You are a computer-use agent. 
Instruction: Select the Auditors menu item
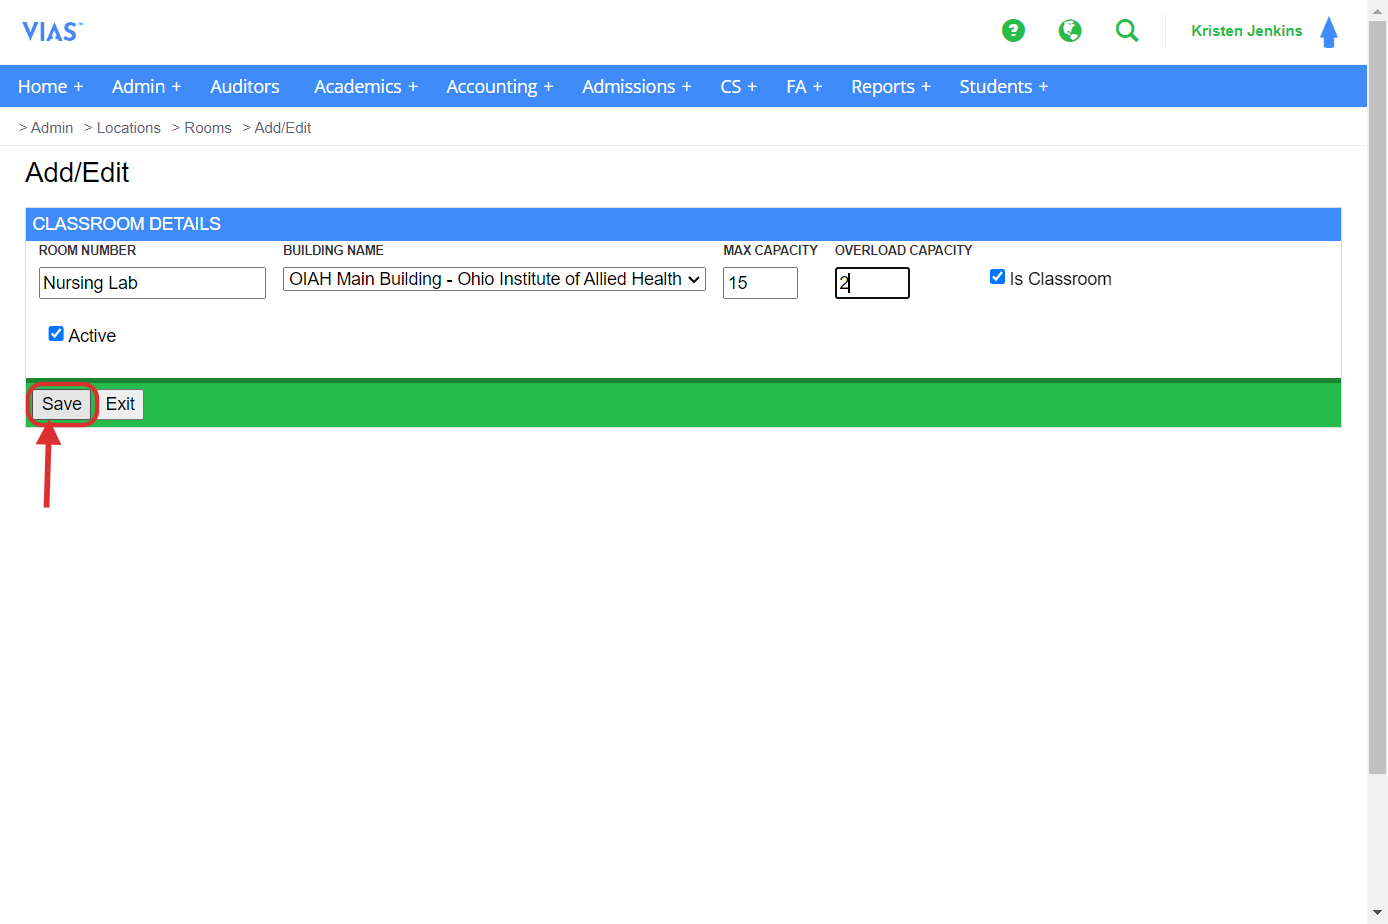click(x=245, y=87)
